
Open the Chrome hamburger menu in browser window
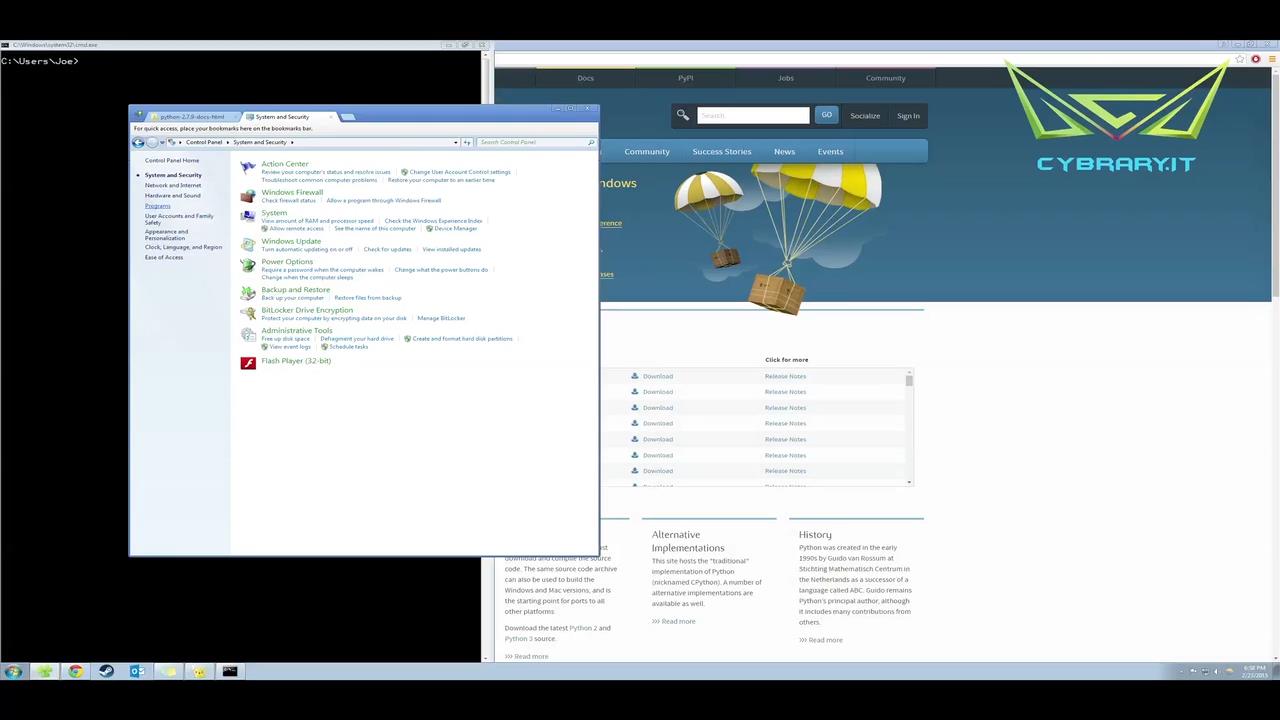pyautogui.click(x=1271, y=59)
